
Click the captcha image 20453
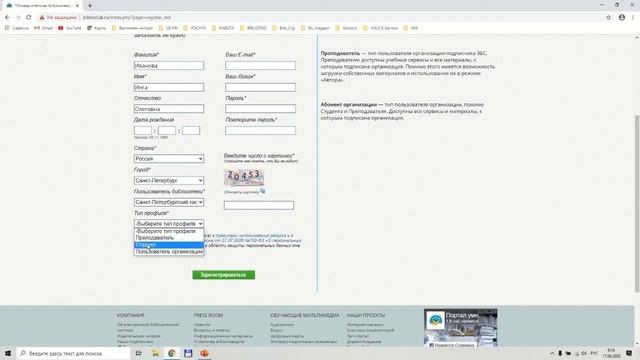pyautogui.click(x=244, y=178)
